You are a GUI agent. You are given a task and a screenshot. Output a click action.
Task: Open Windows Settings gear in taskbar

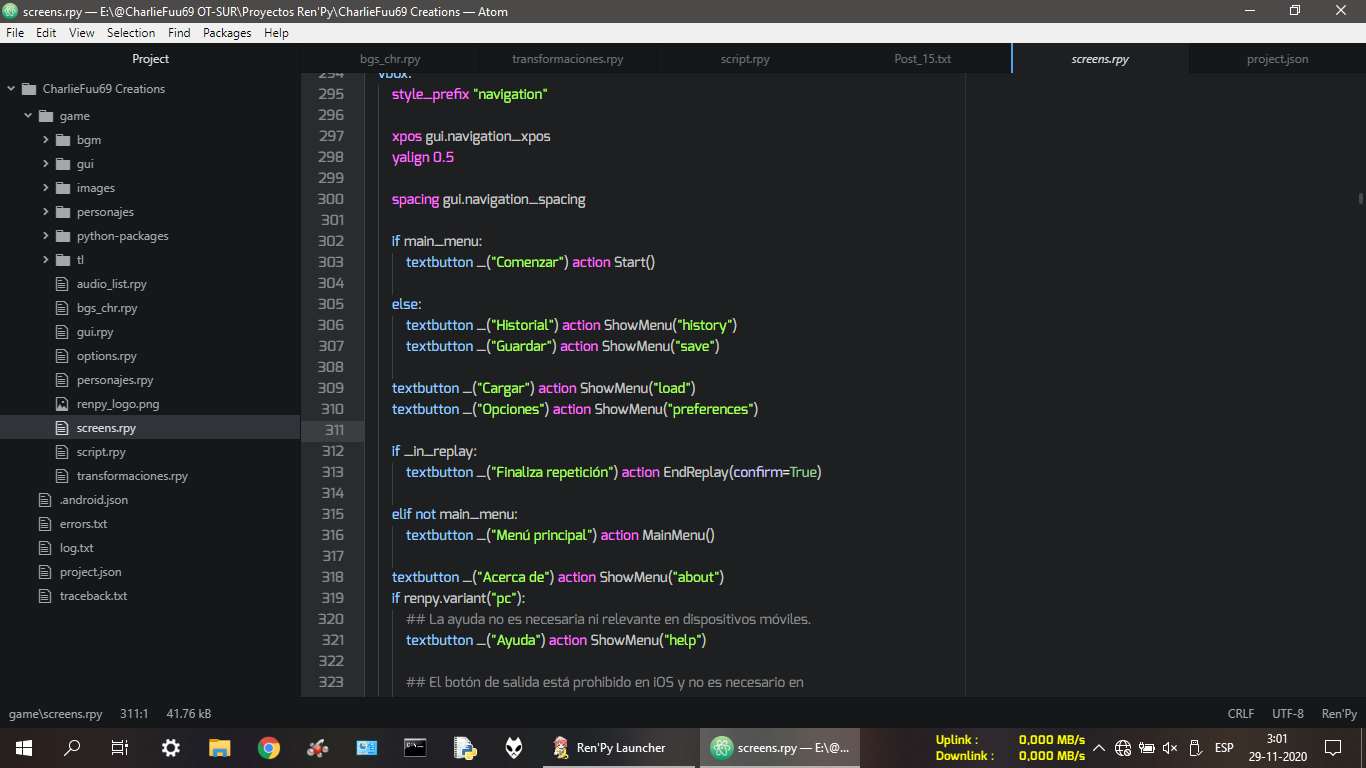[x=171, y=747]
